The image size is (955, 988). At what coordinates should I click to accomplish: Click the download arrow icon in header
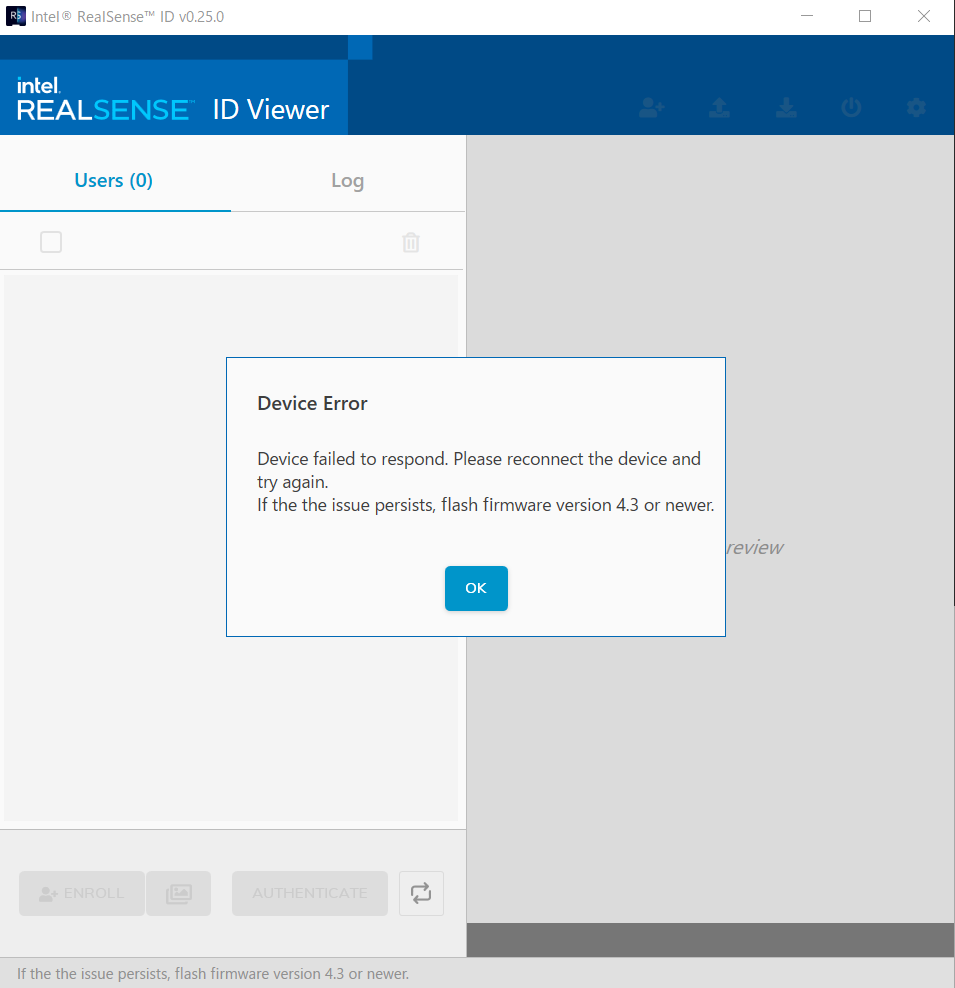tap(786, 107)
